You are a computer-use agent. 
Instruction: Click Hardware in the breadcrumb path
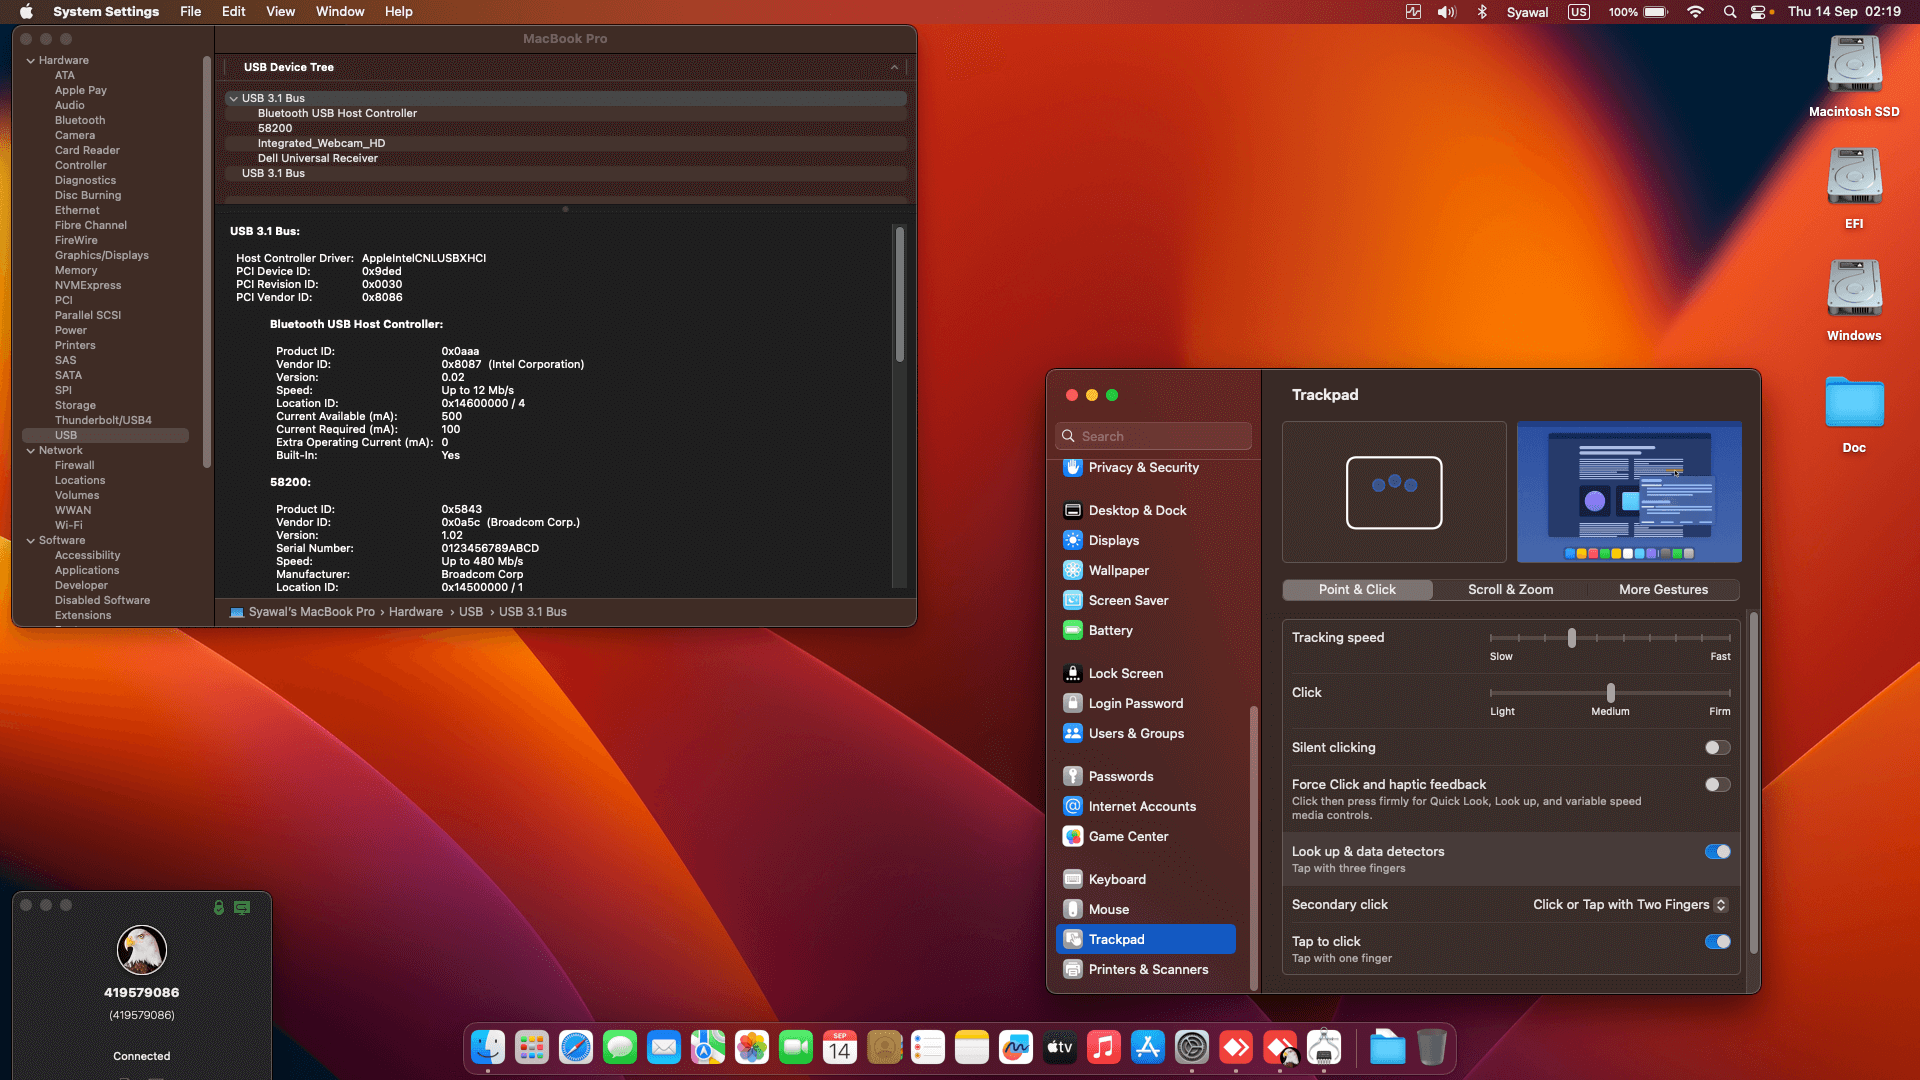[x=416, y=611]
